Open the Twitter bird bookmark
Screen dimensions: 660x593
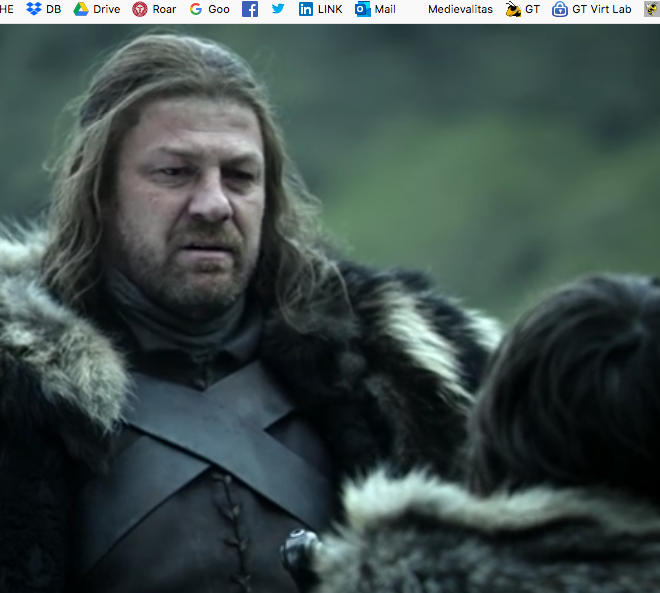[278, 9]
